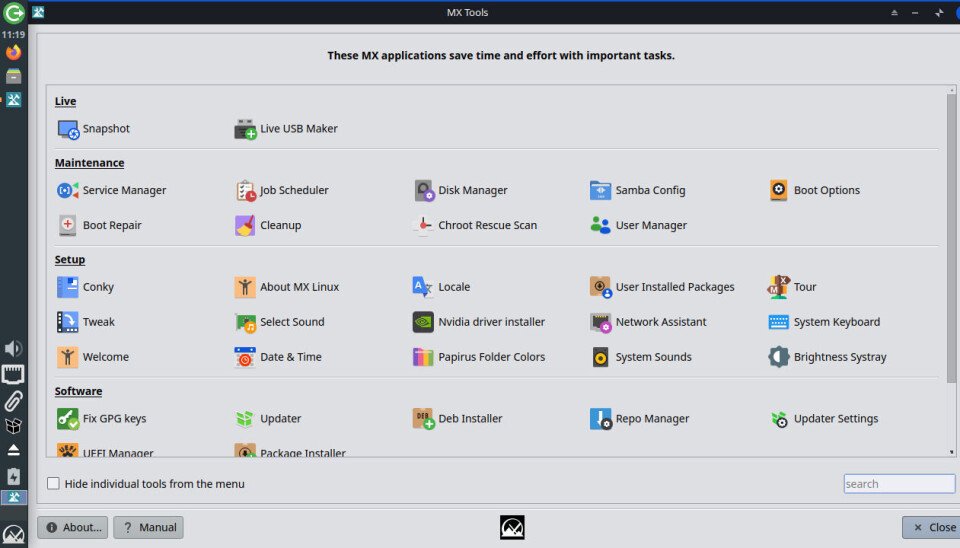This screenshot has width=960, height=548.
Task: Open System Keyboard
Action: [825, 322]
